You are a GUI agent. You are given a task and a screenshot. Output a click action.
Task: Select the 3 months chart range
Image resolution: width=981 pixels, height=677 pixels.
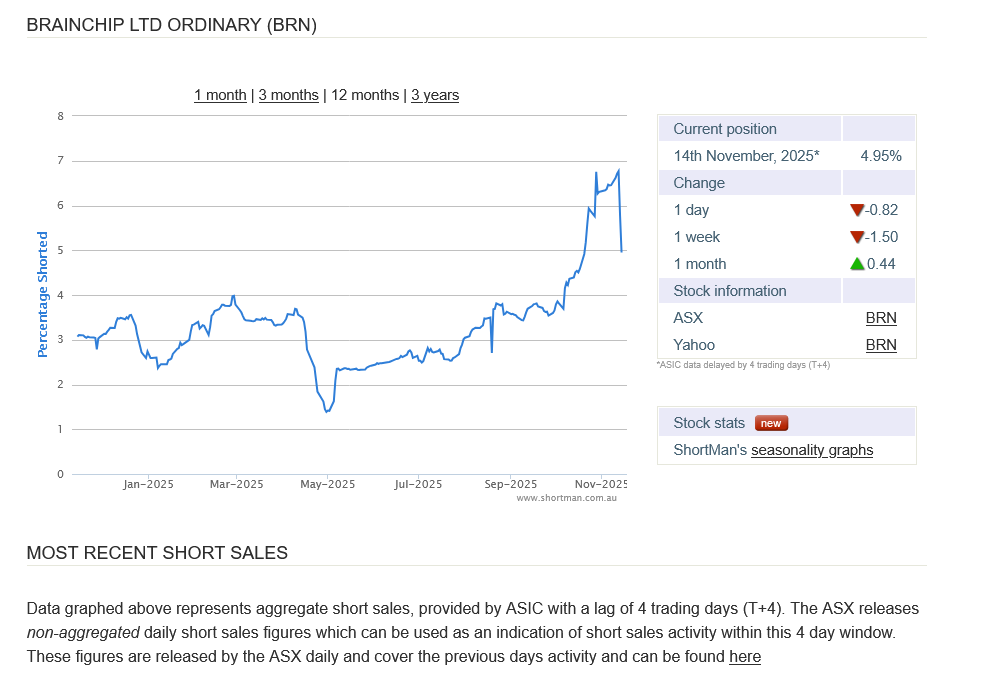click(x=288, y=95)
